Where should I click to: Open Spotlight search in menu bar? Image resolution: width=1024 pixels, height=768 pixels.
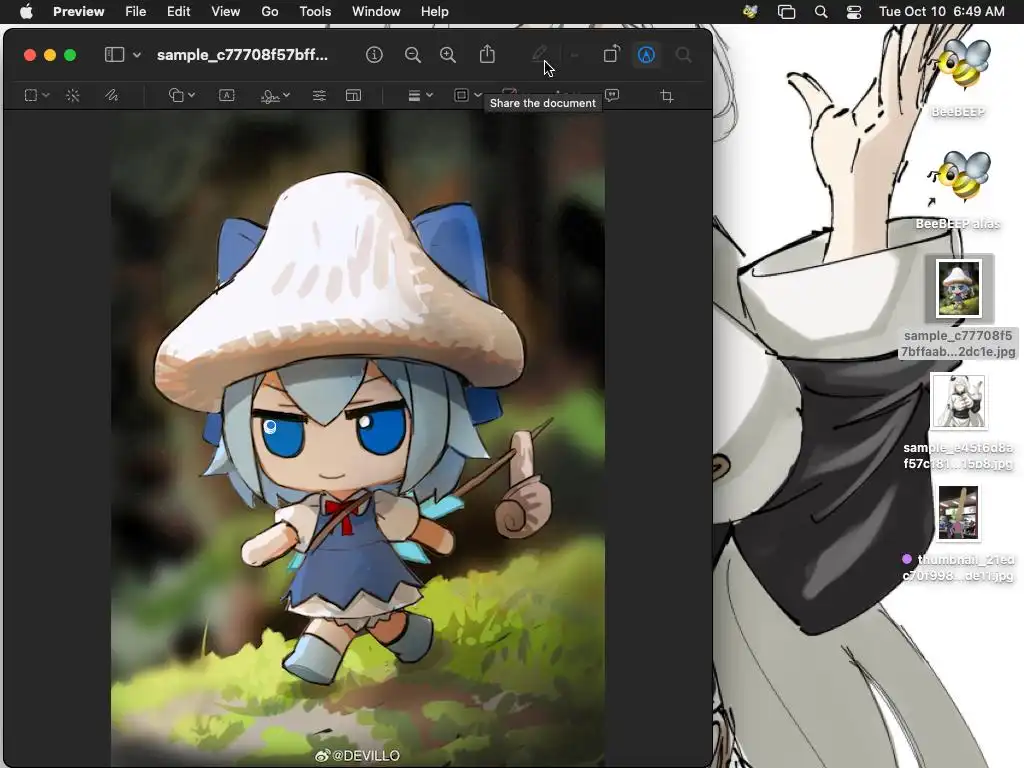pos(821,12)
